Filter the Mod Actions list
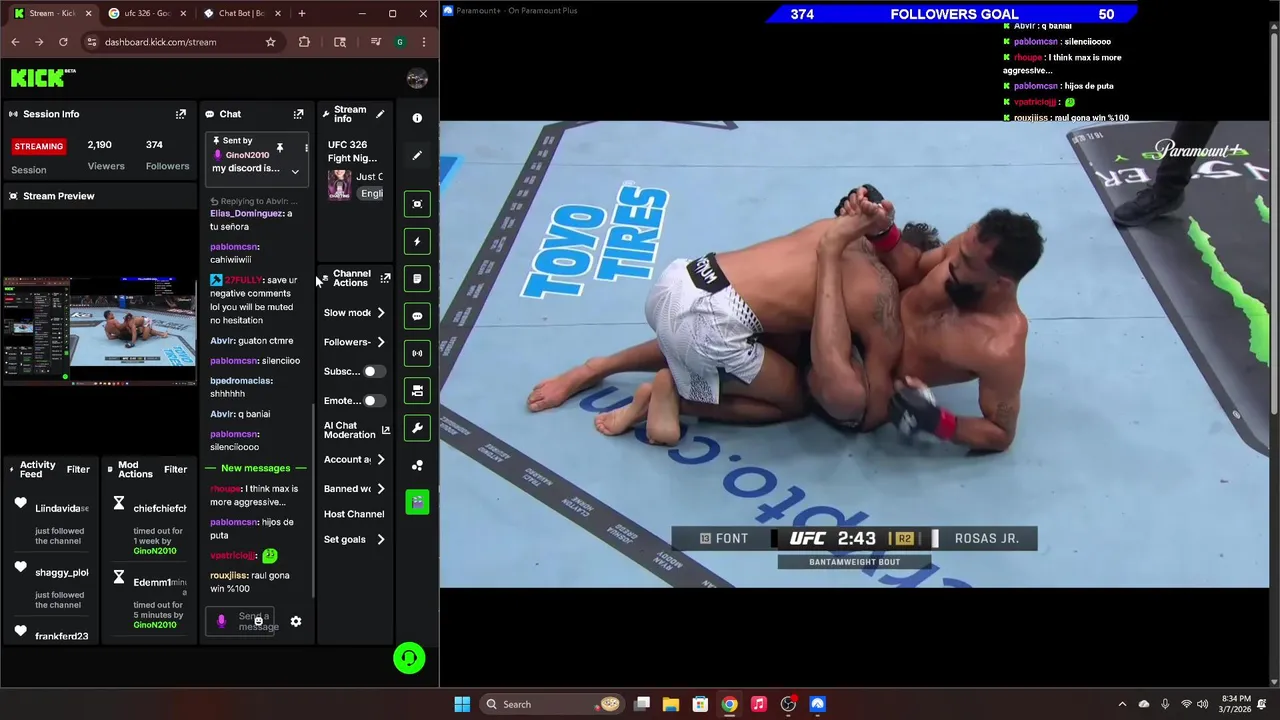The width and height of the screenshot is (1280, 720). click(175, 469)
